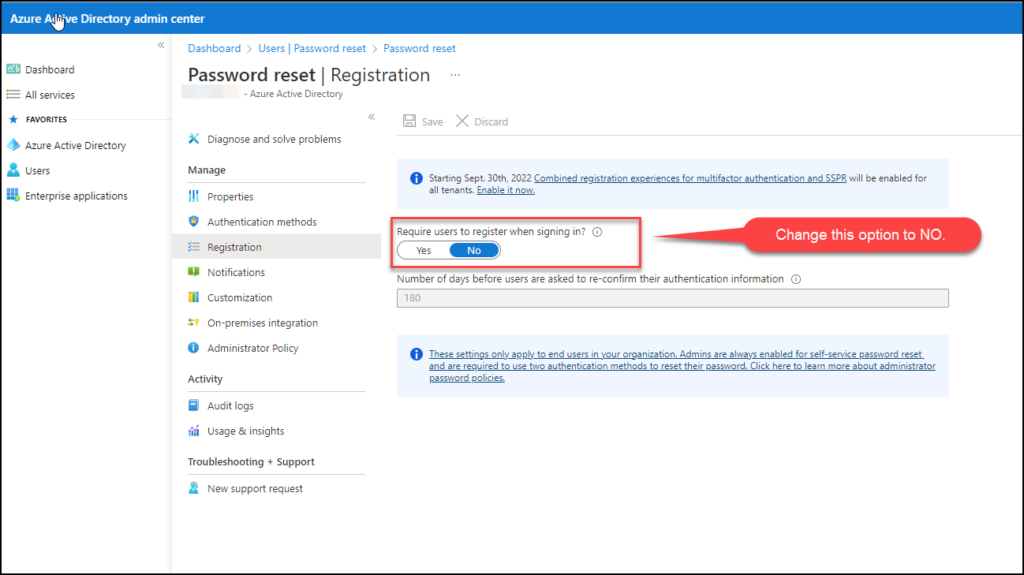Select Authentication methods under Manage
The width and height of the screenshot is (1024, 575).
coord(262,222)
